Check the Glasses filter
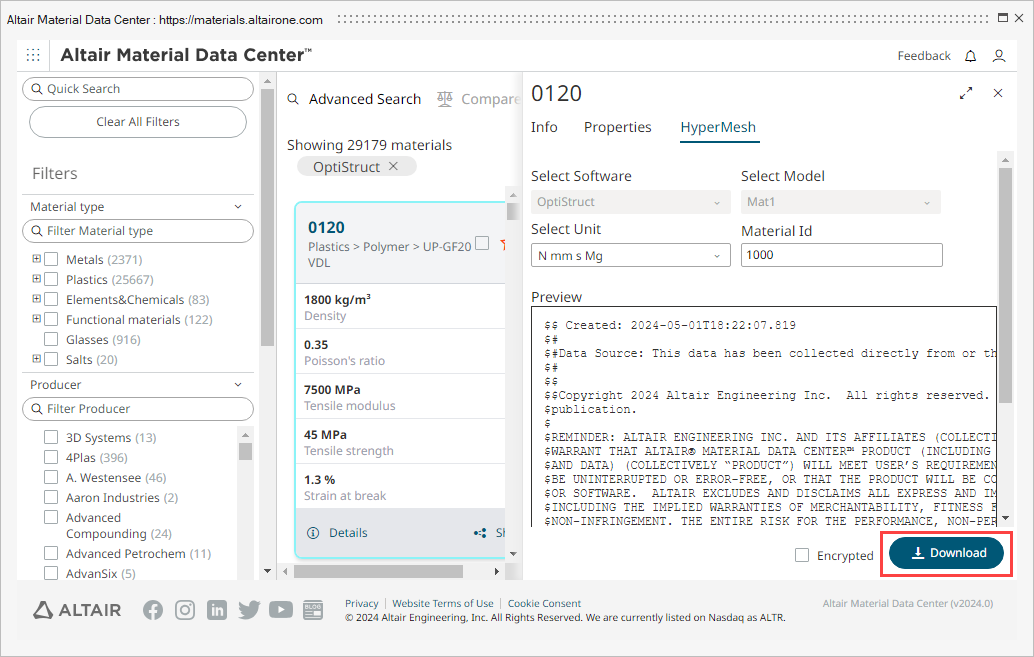This screenshot has height=657, width=1034. pos(51,339)
